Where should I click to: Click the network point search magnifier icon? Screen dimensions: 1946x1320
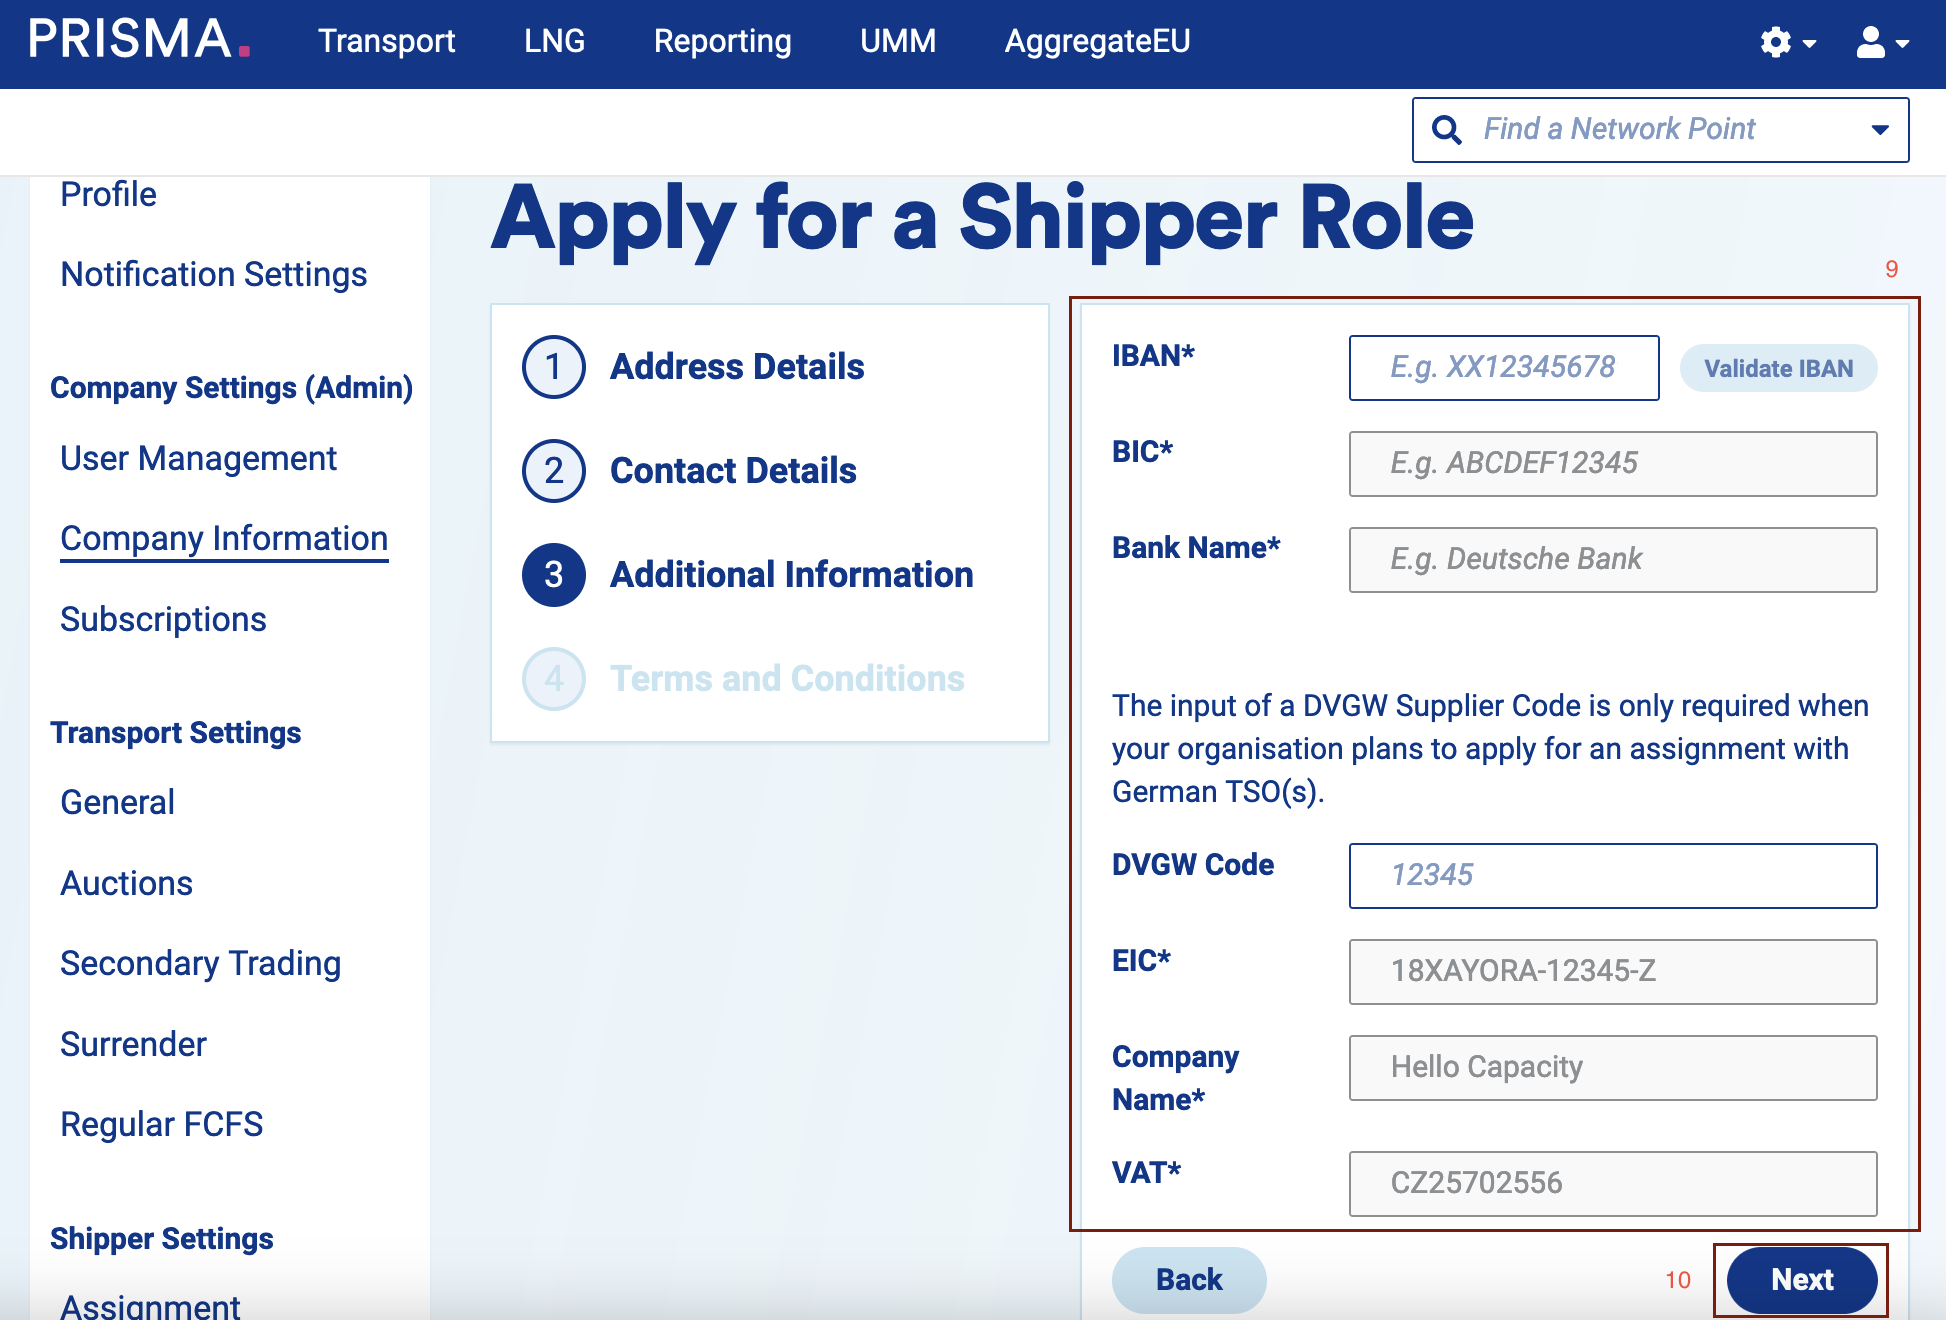coord(1446,130)
